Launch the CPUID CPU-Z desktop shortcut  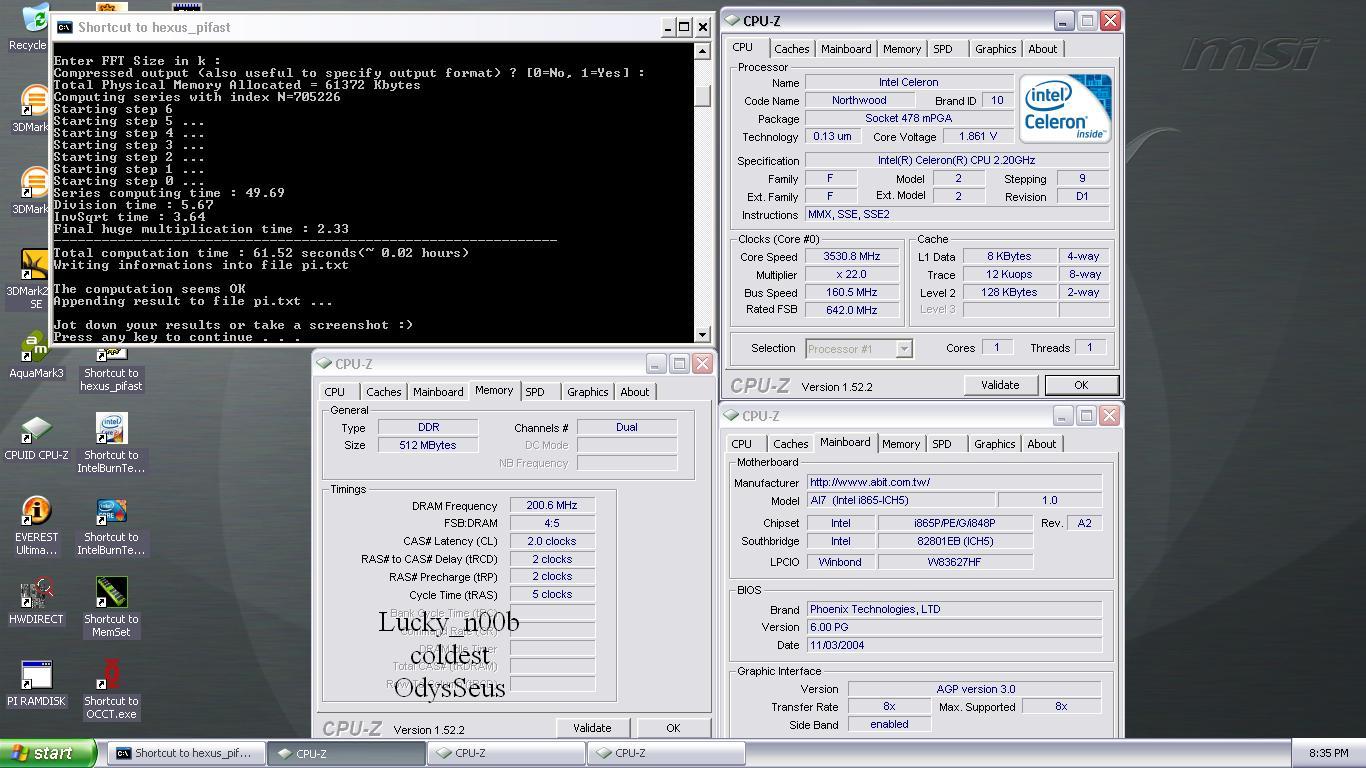click(x=36, y=438)
